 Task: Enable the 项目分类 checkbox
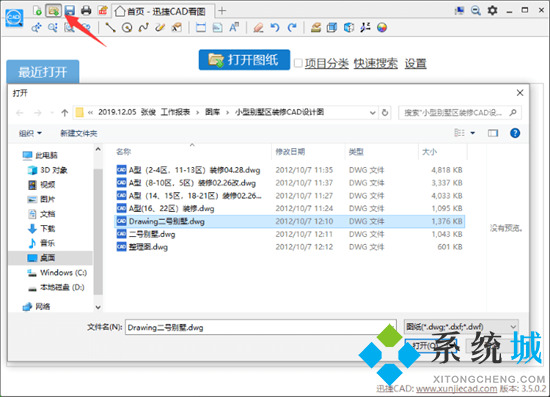[298, 63]
